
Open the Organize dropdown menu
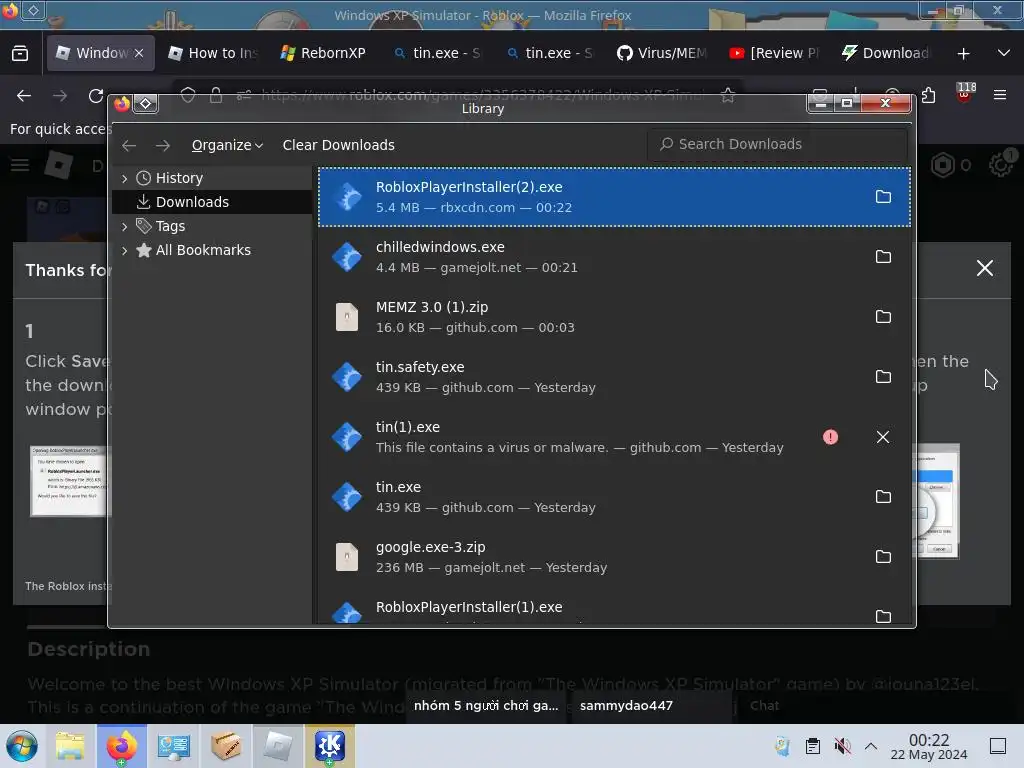(227, 145)
